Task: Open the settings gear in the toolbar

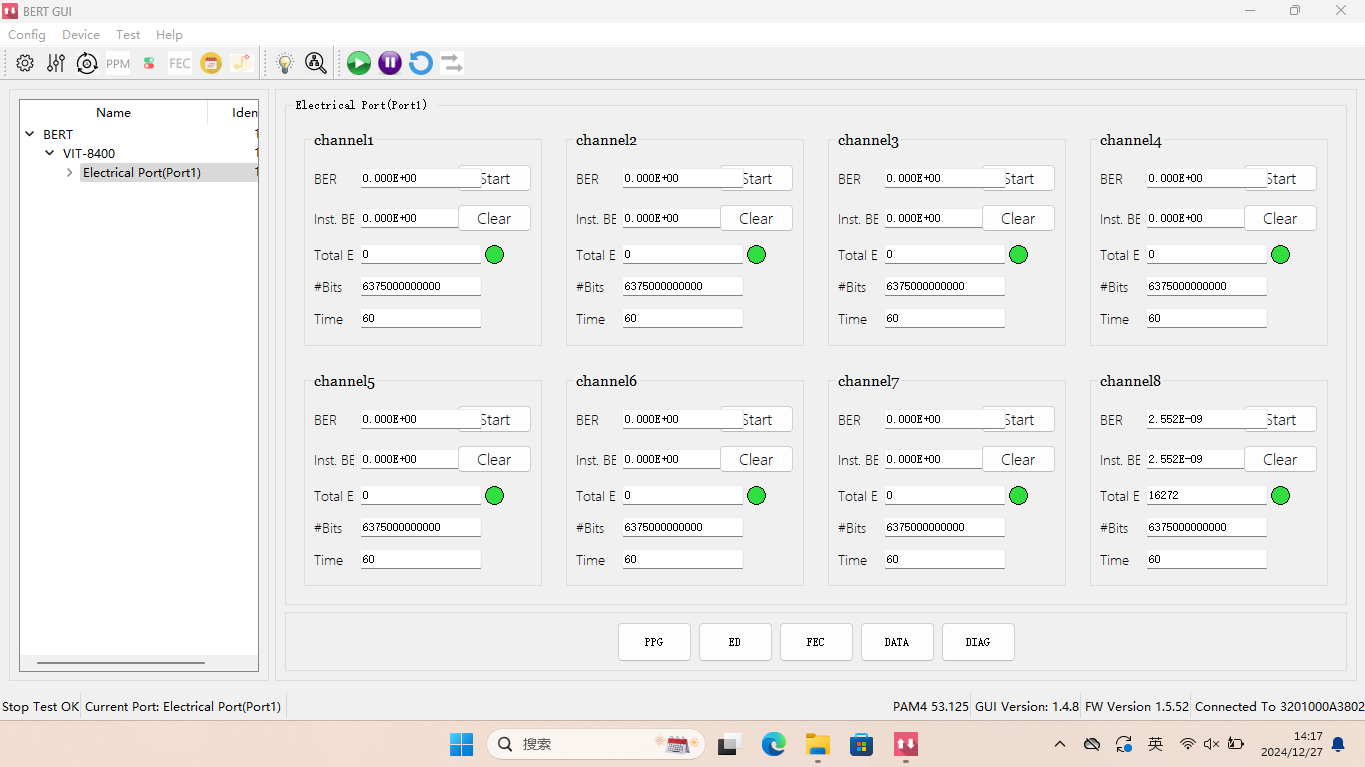Action: (x=25, y=63)
